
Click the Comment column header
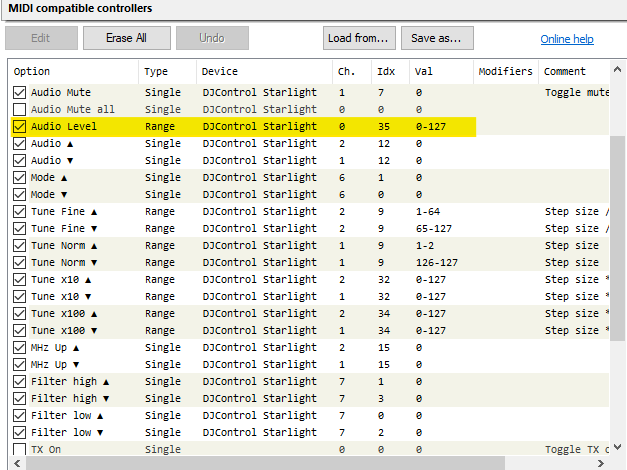coord(574,72)
